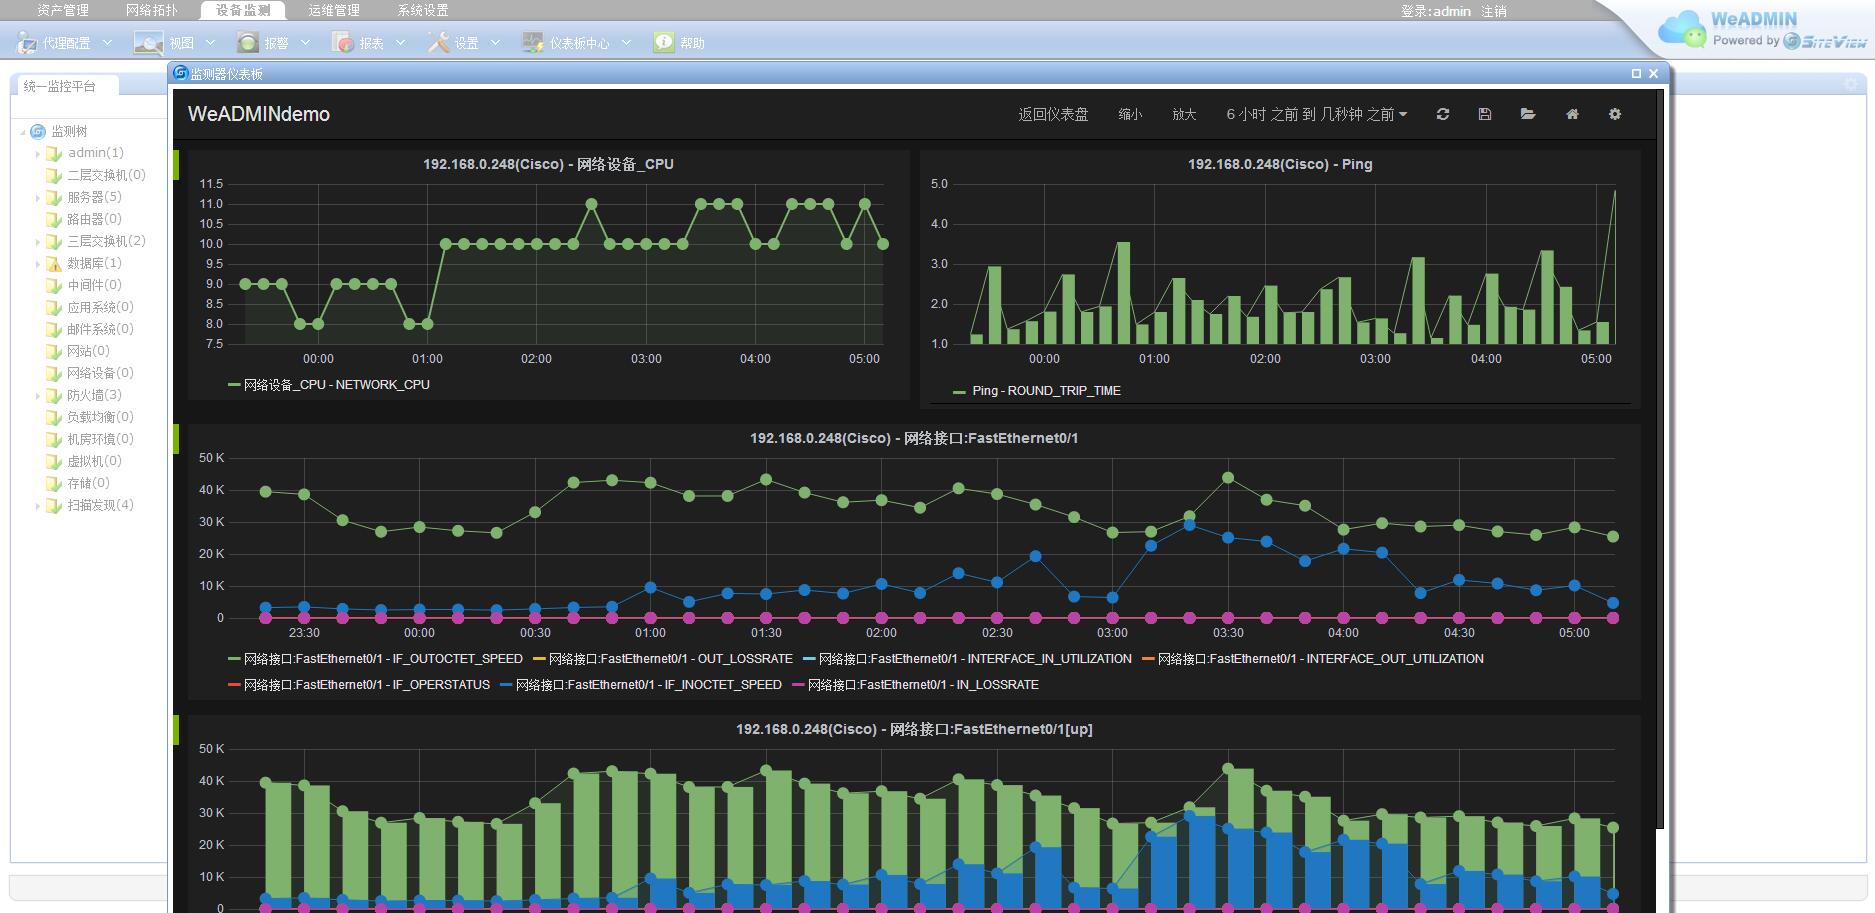
Task: Select 路由器(0) in the monitor tree
Action: 94,219
